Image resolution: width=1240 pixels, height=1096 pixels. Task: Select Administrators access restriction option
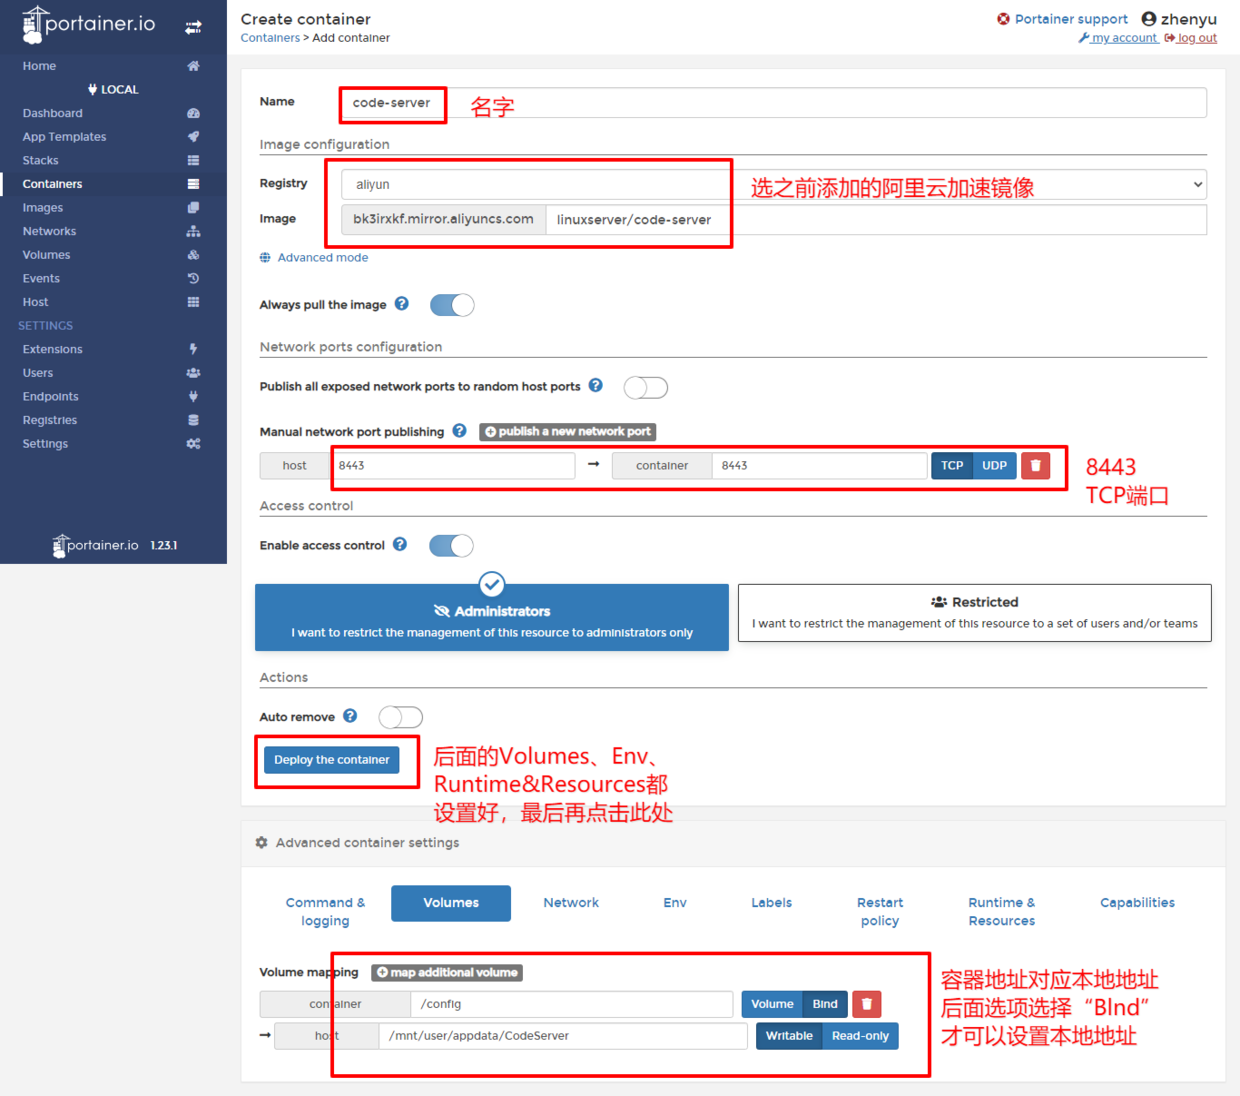[x=492, y=618]
